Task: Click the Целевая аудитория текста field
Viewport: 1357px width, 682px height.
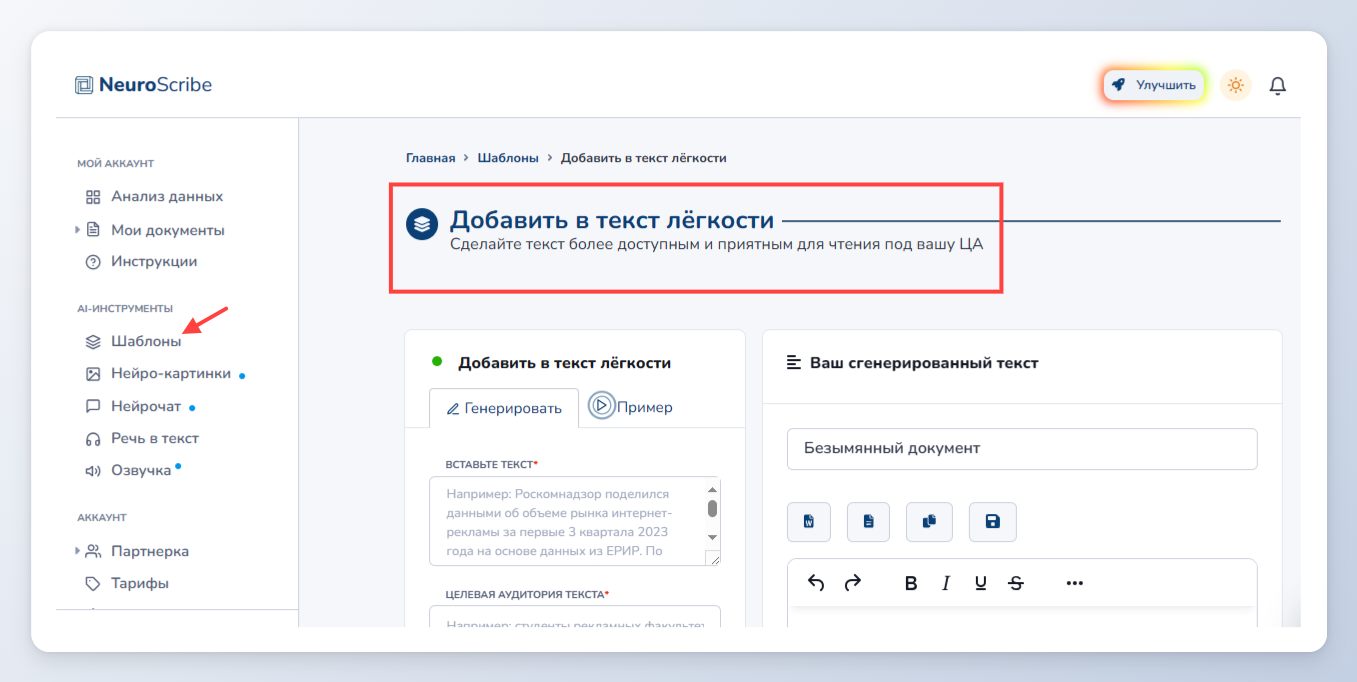Action: pyautogui.click(x=575, y=618)
